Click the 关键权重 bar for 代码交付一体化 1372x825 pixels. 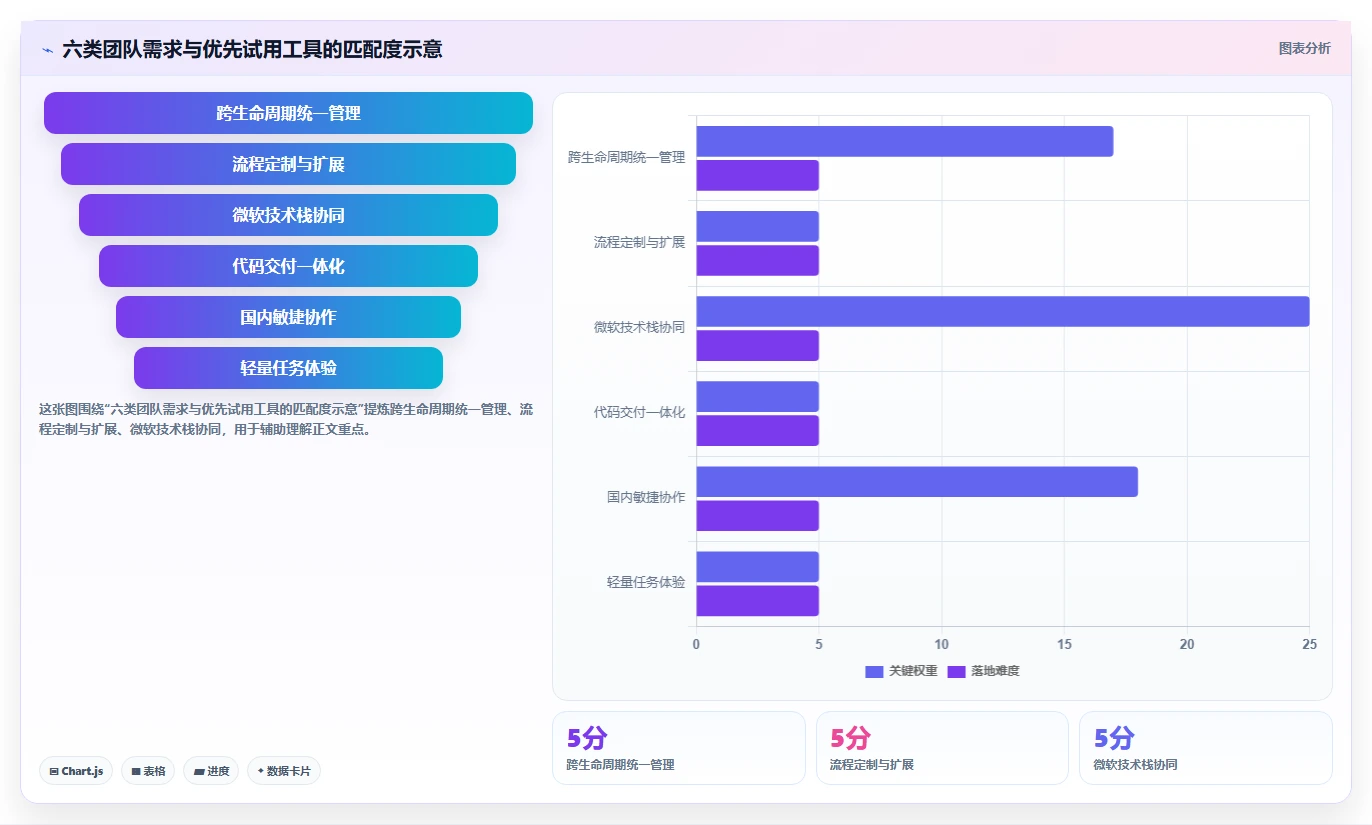pyautogui.click(x=757, y=396)
